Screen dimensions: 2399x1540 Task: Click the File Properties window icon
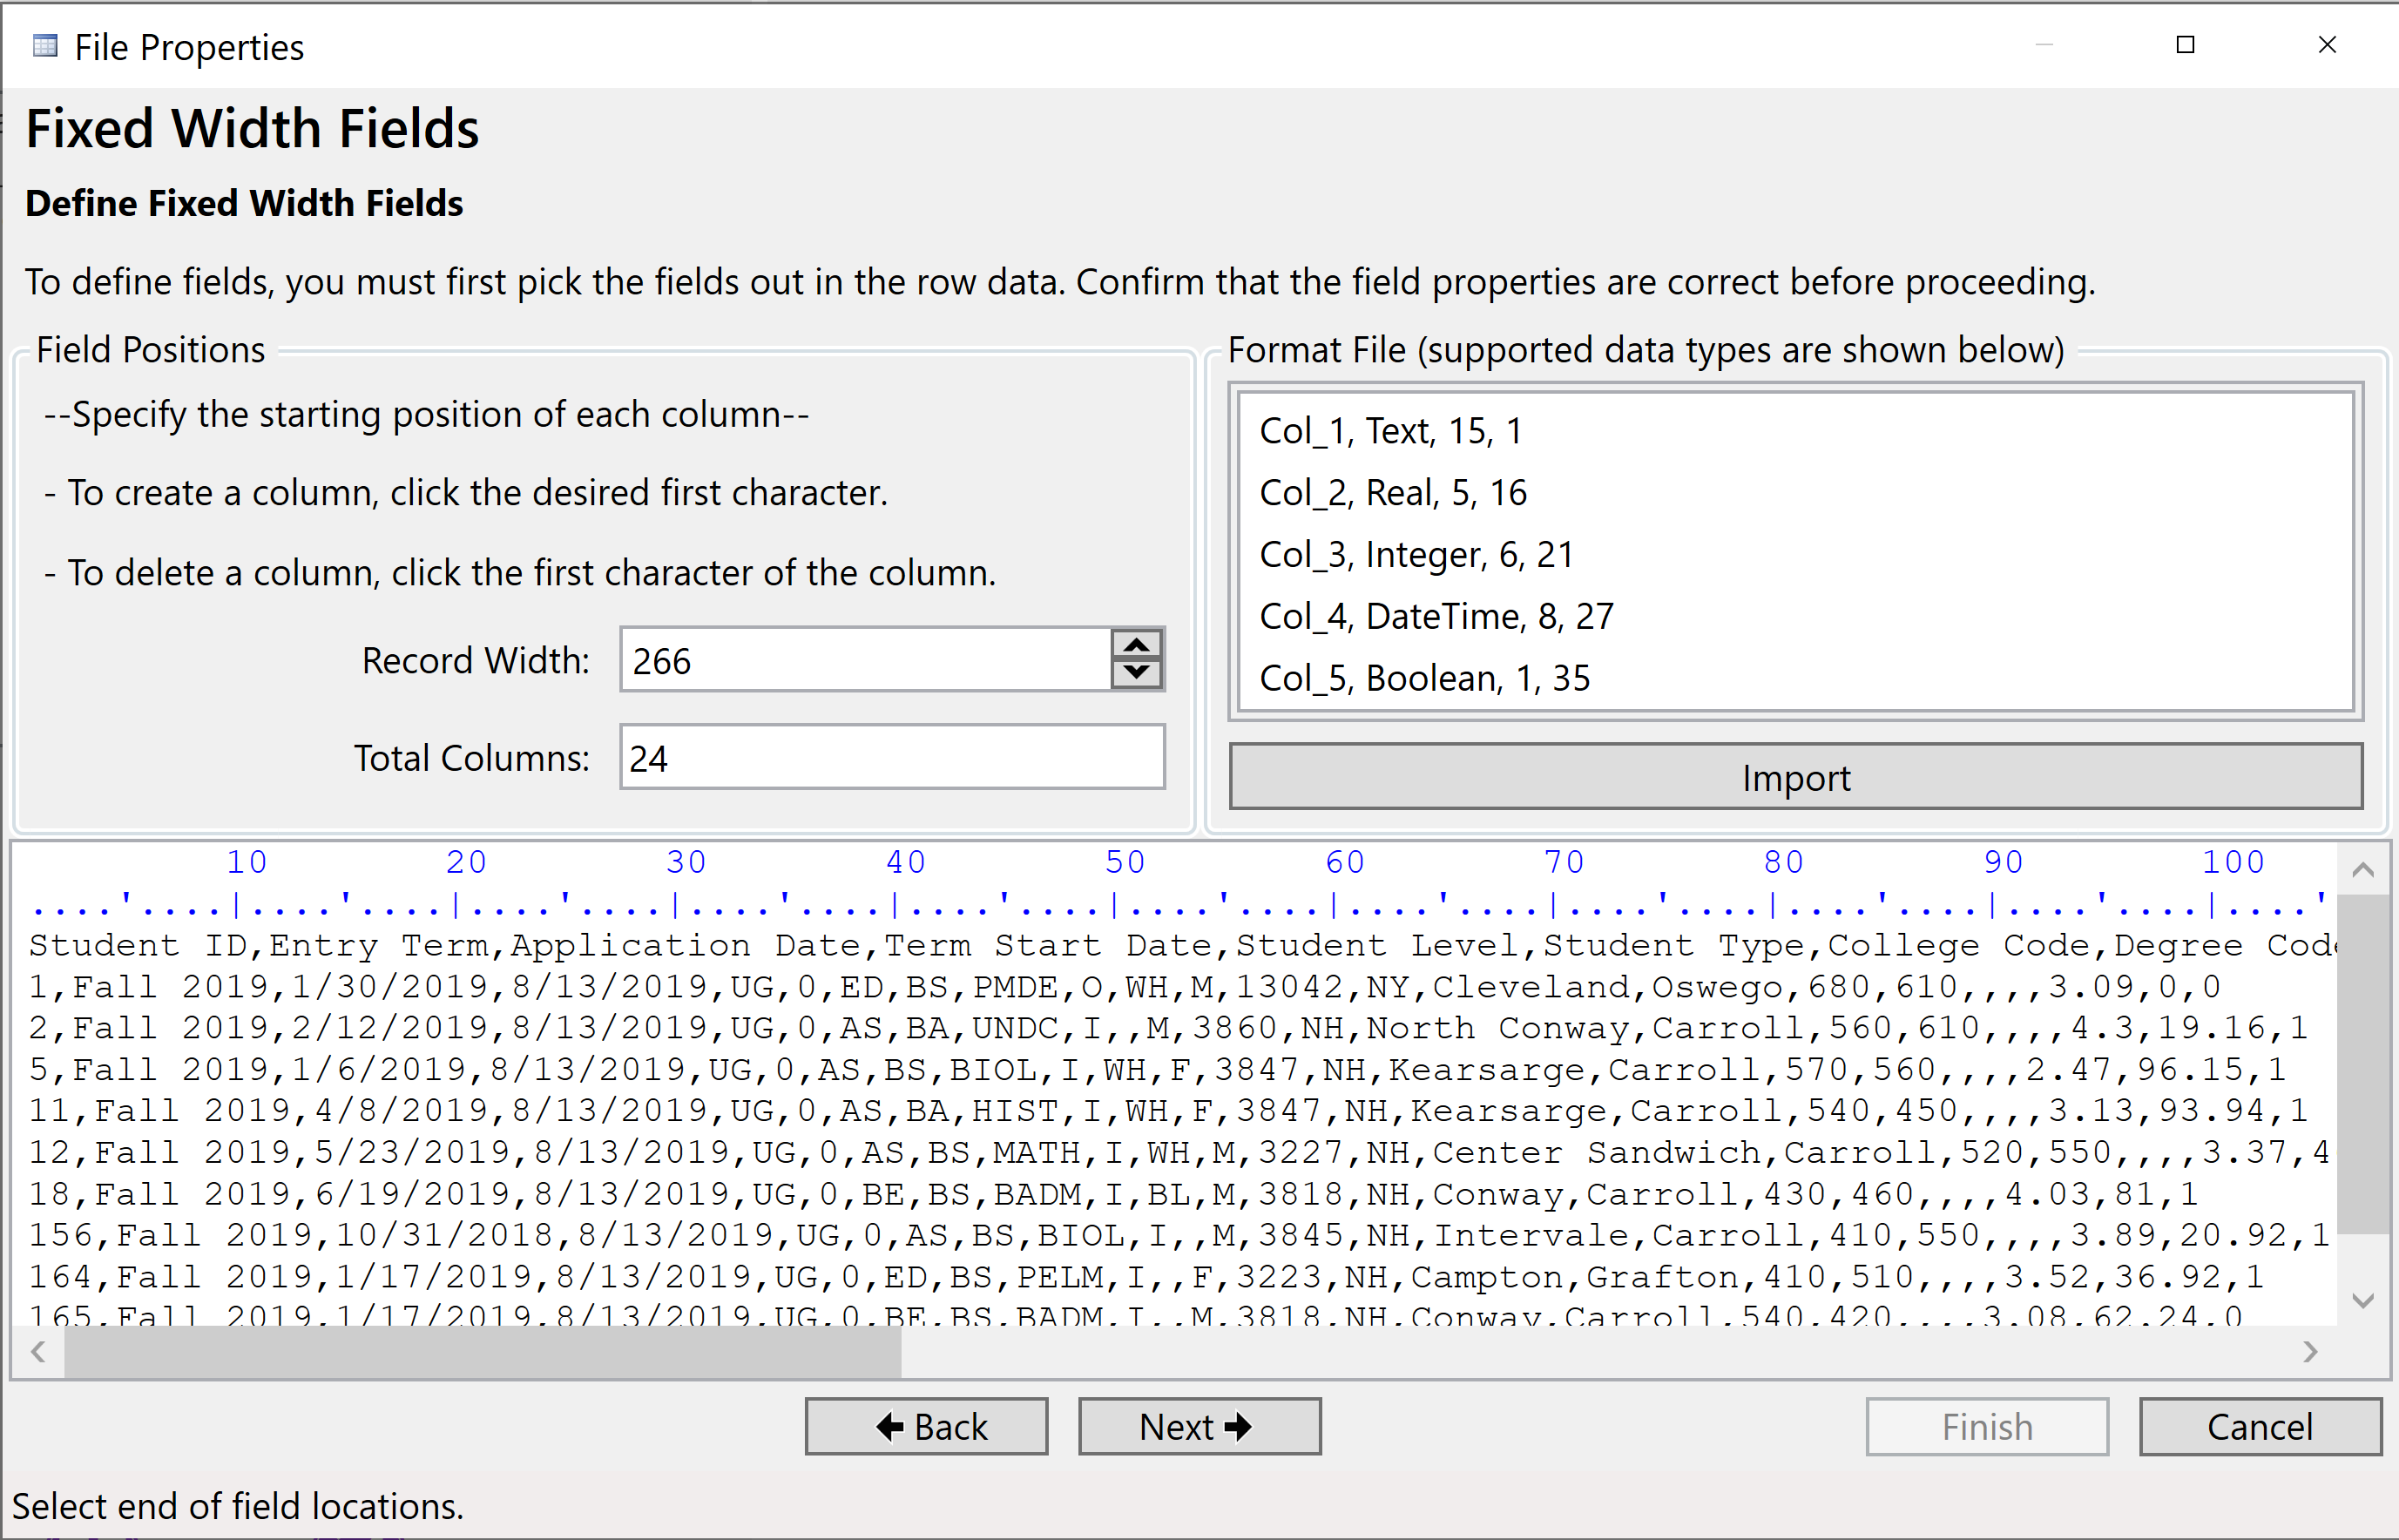coord(45,46)
